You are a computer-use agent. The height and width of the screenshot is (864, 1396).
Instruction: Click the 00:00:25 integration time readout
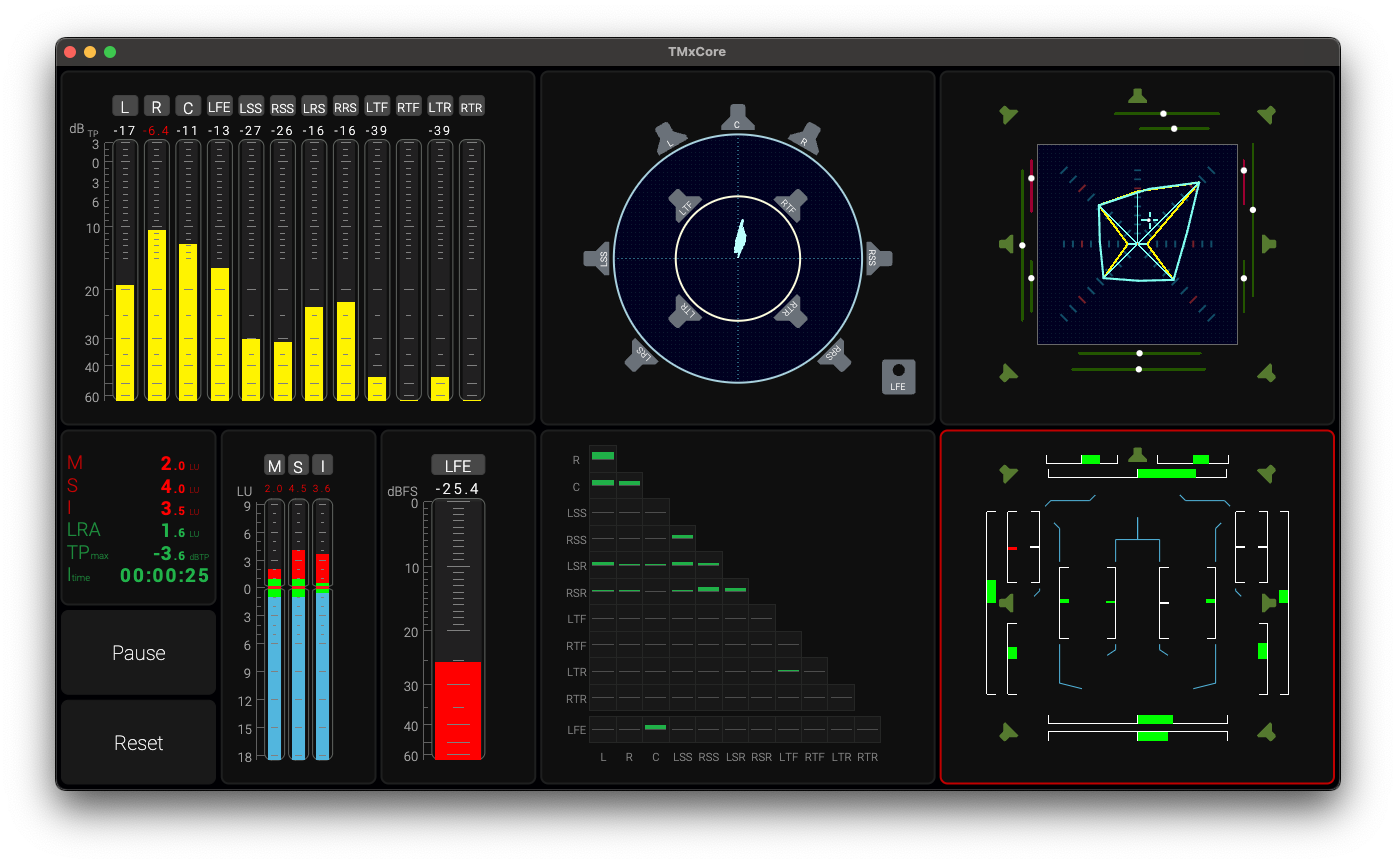click(x=164, y=575)
